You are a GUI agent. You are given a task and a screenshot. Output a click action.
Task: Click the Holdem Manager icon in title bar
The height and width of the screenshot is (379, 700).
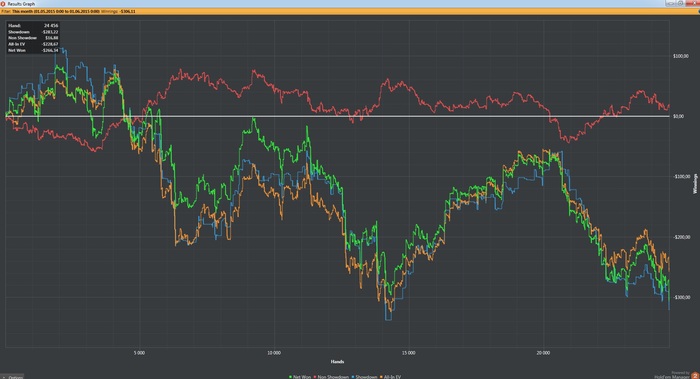[3, 4]
